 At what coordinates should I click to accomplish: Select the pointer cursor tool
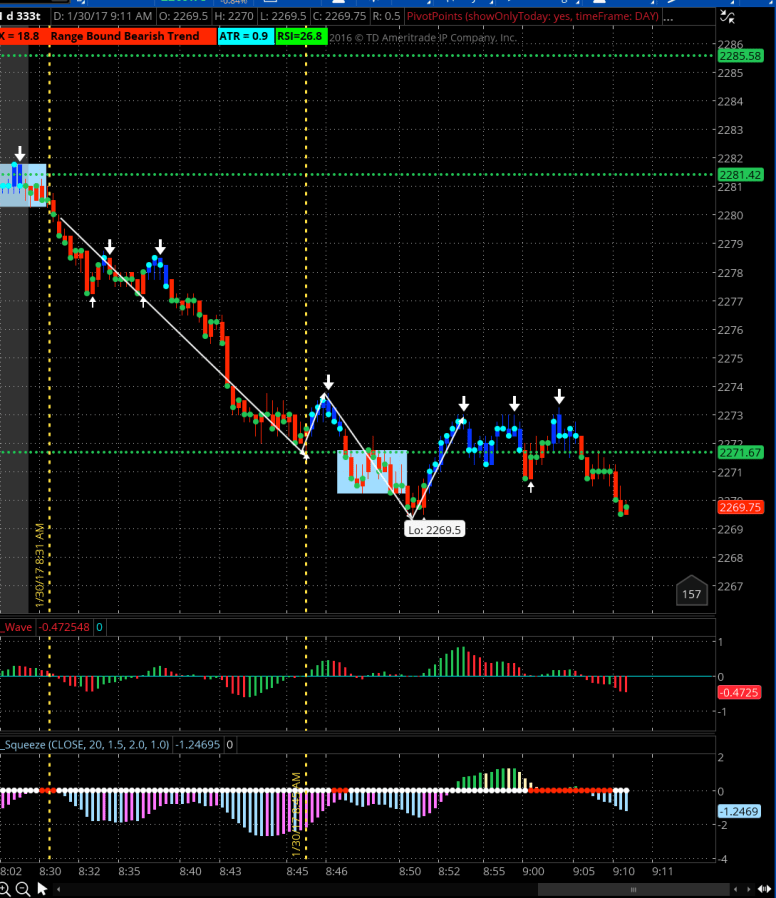42,889
